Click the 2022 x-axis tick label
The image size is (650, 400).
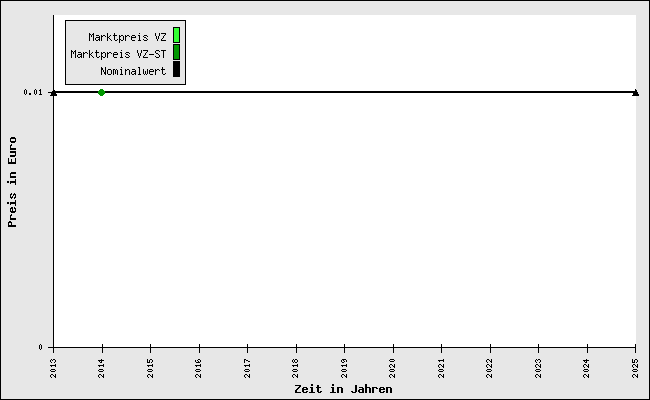pos(490,364)
